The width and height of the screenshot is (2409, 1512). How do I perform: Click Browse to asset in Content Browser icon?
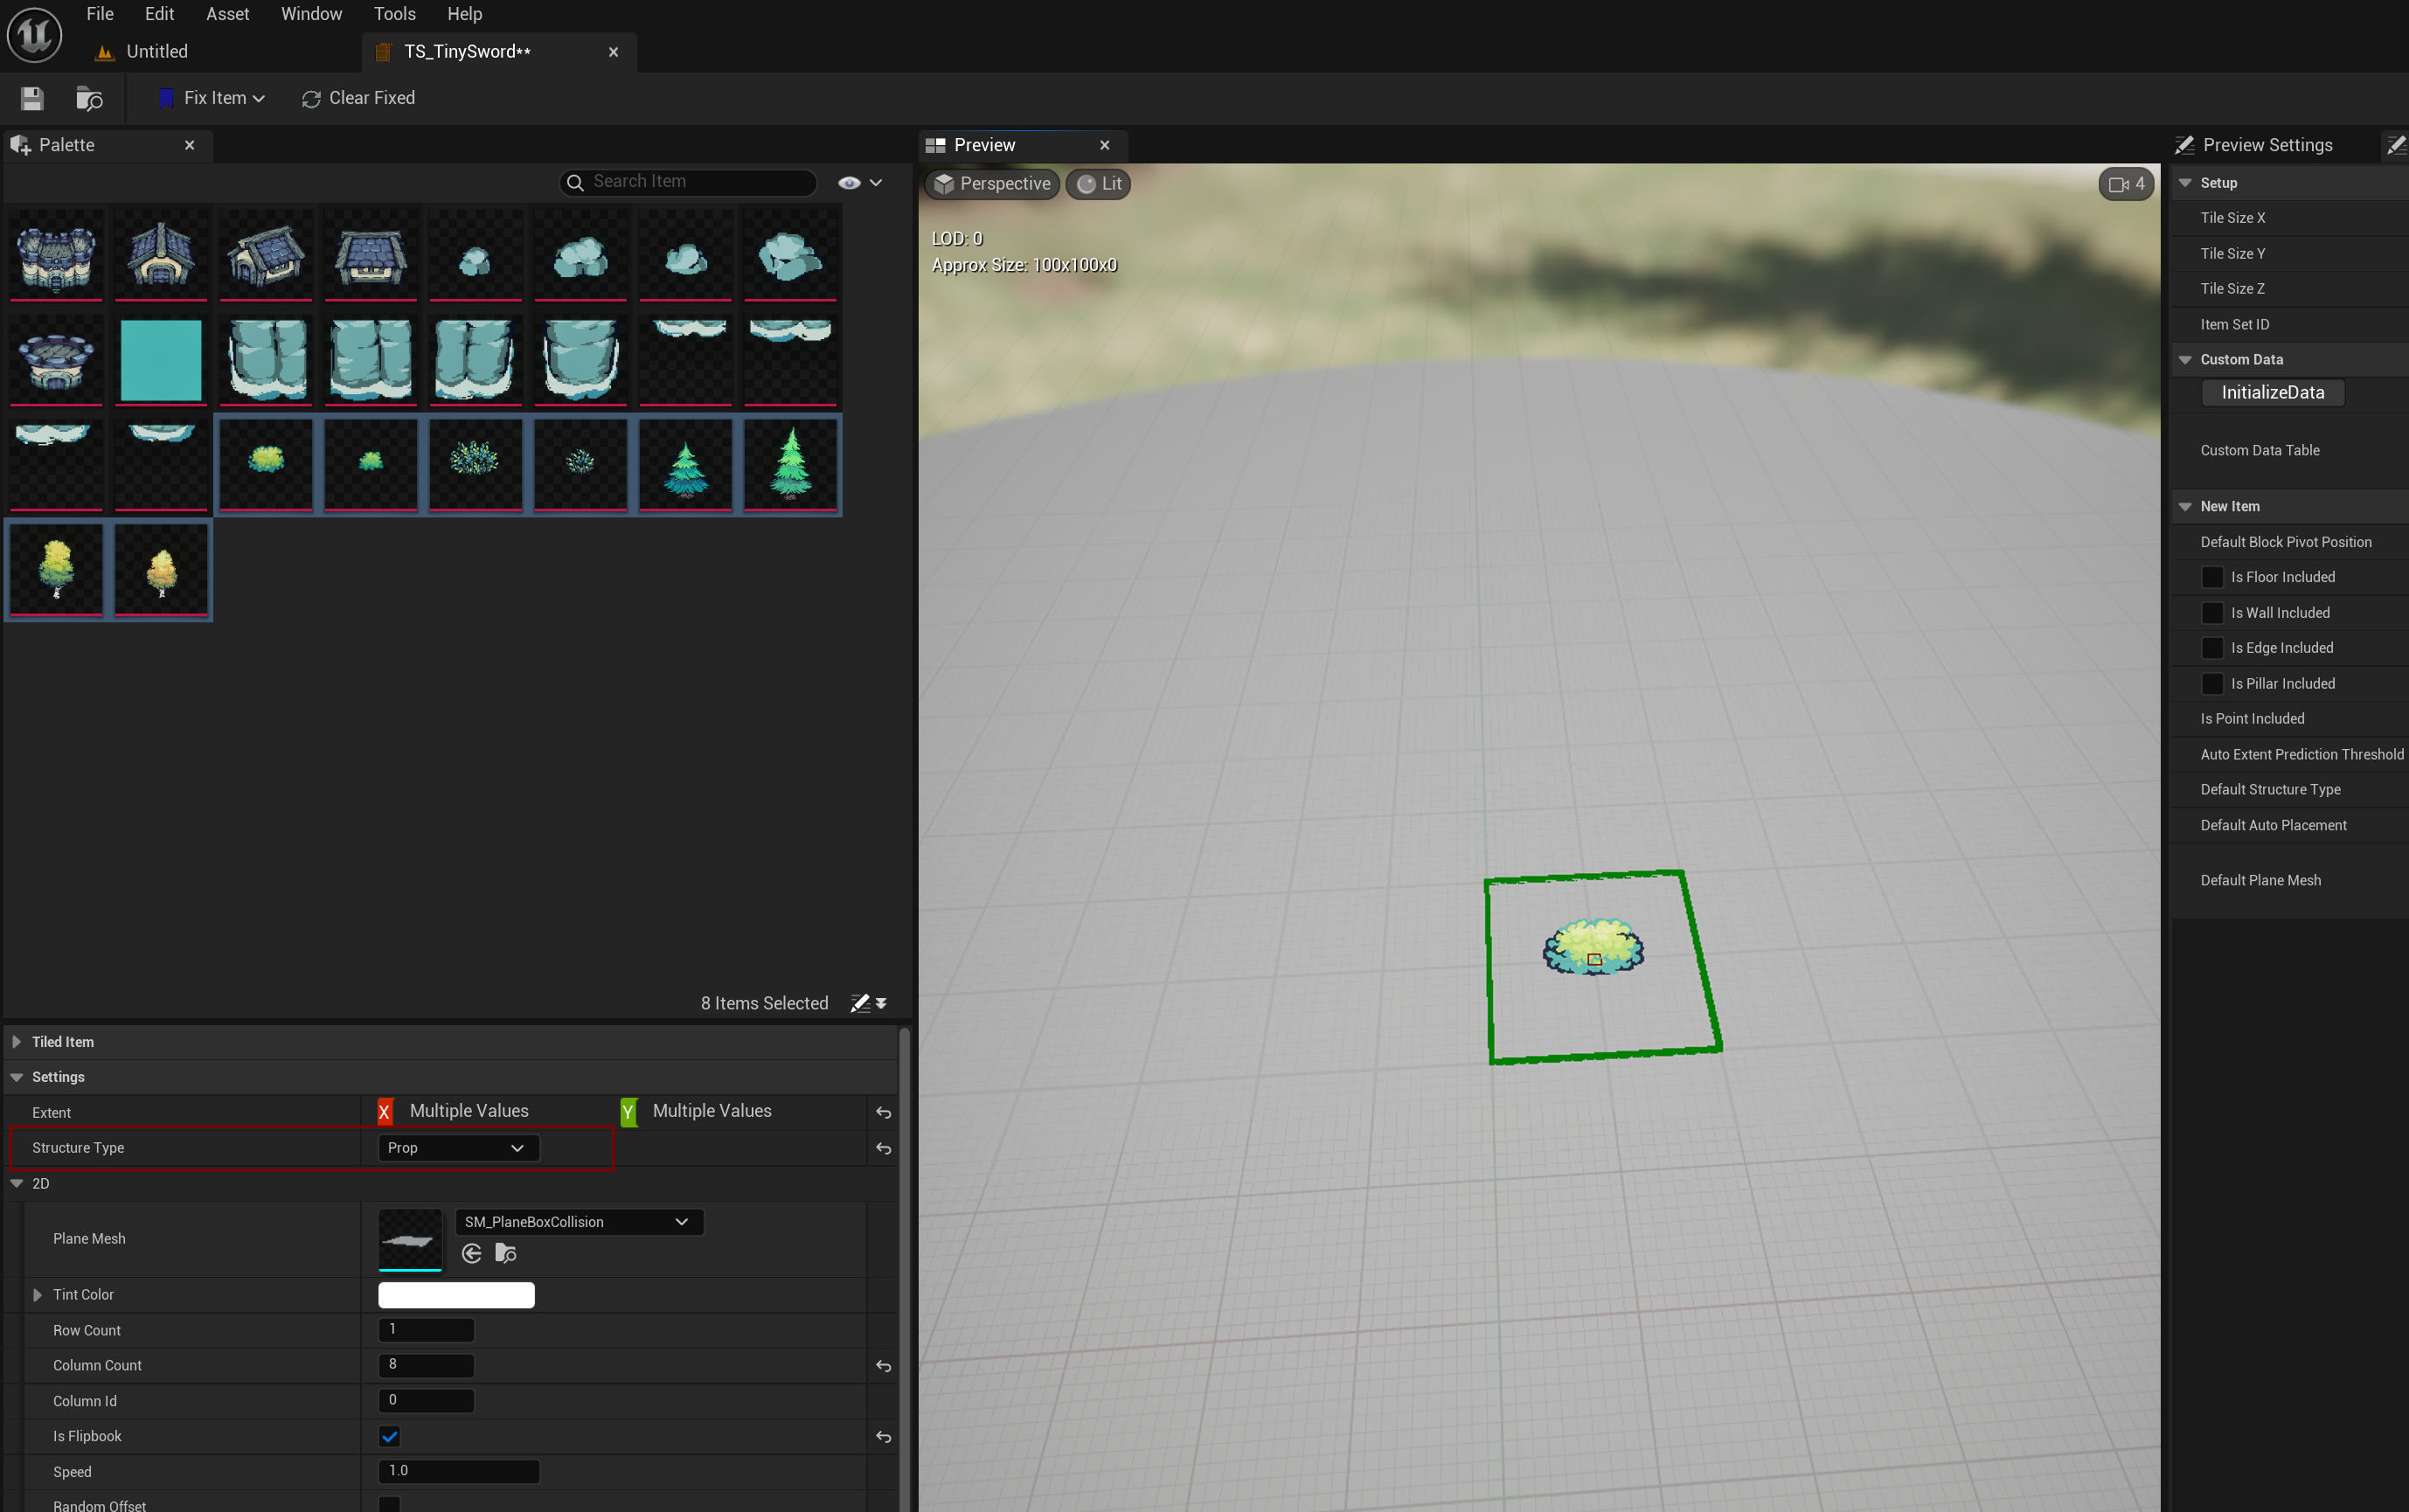[x=89, y=98]
